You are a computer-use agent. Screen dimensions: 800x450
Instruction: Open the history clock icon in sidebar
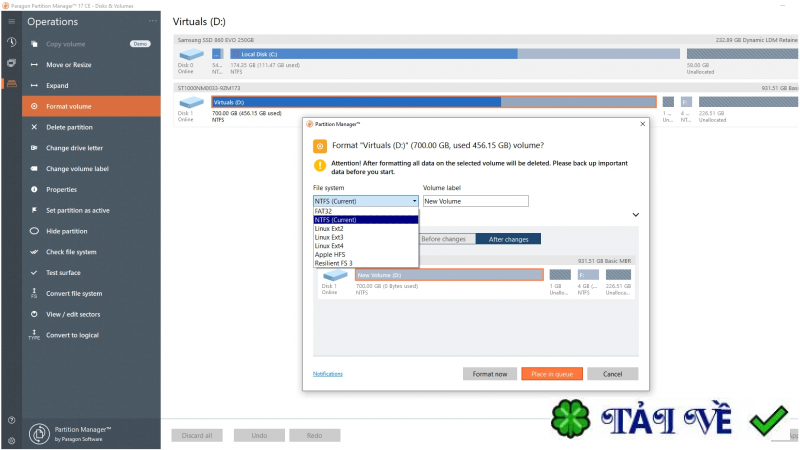click(x=11, y=42)
